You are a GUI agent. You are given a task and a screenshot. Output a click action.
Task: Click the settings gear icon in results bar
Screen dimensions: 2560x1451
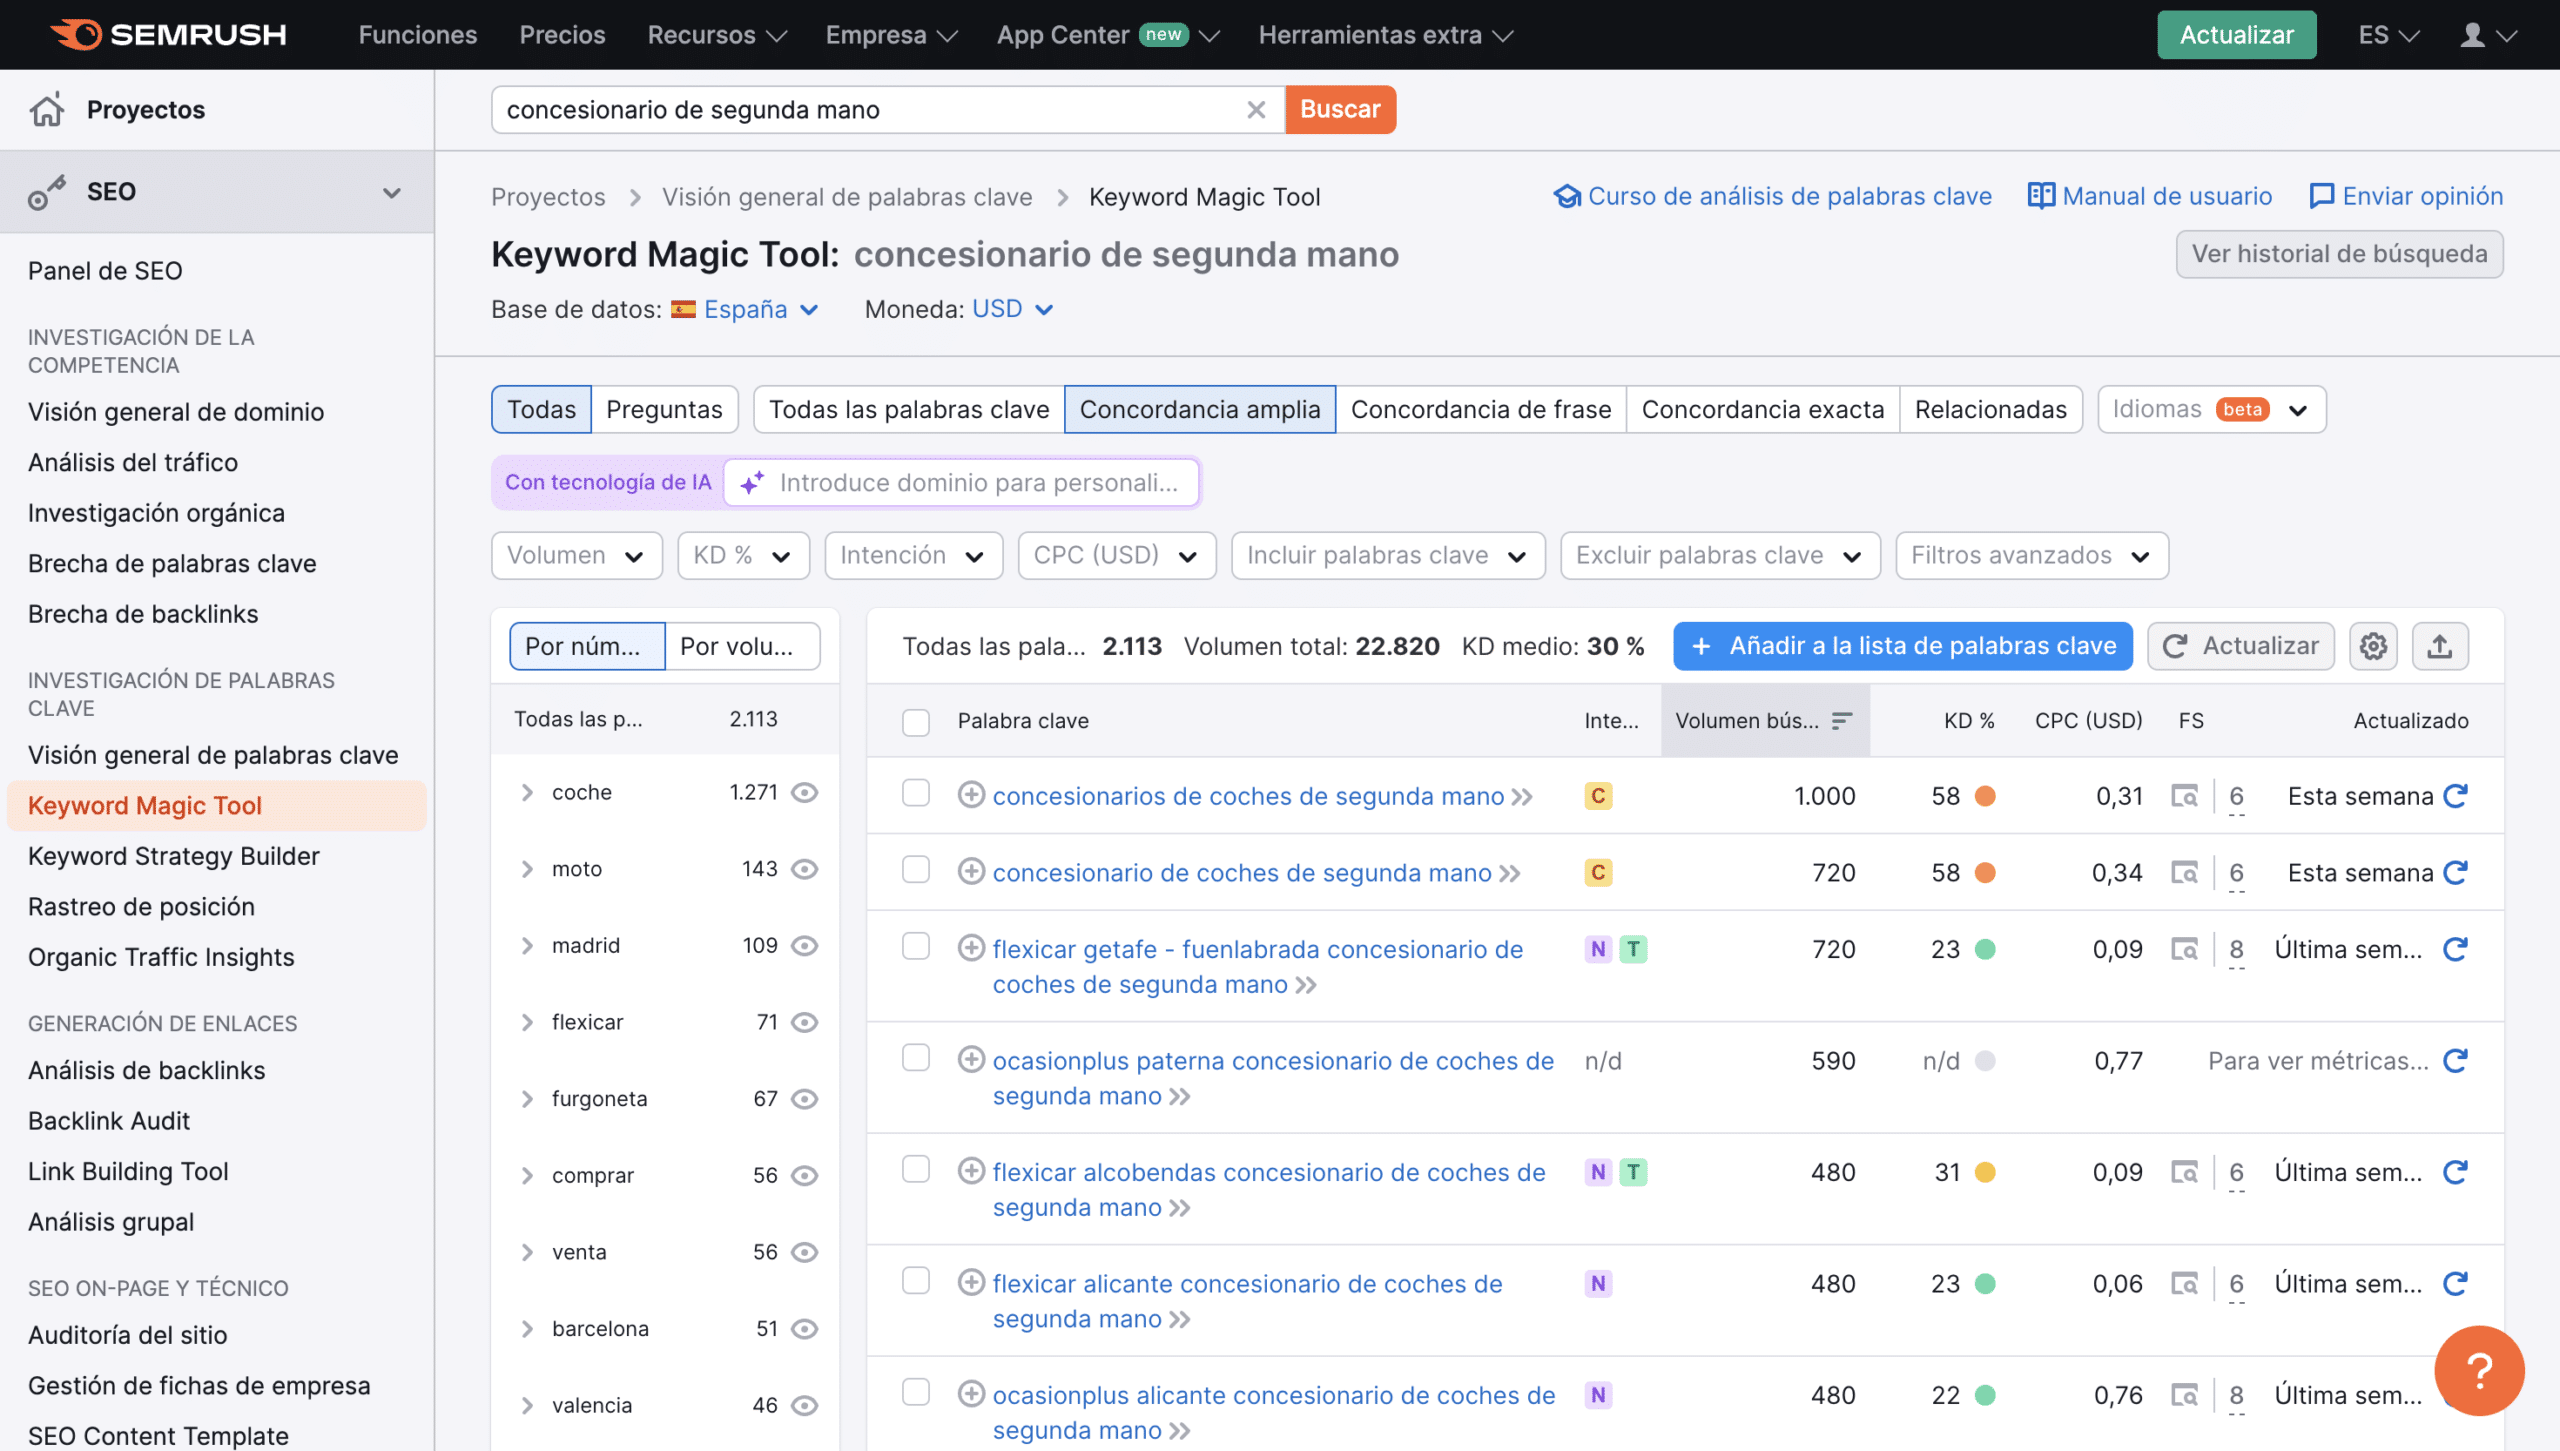[x=2375, y=644]
